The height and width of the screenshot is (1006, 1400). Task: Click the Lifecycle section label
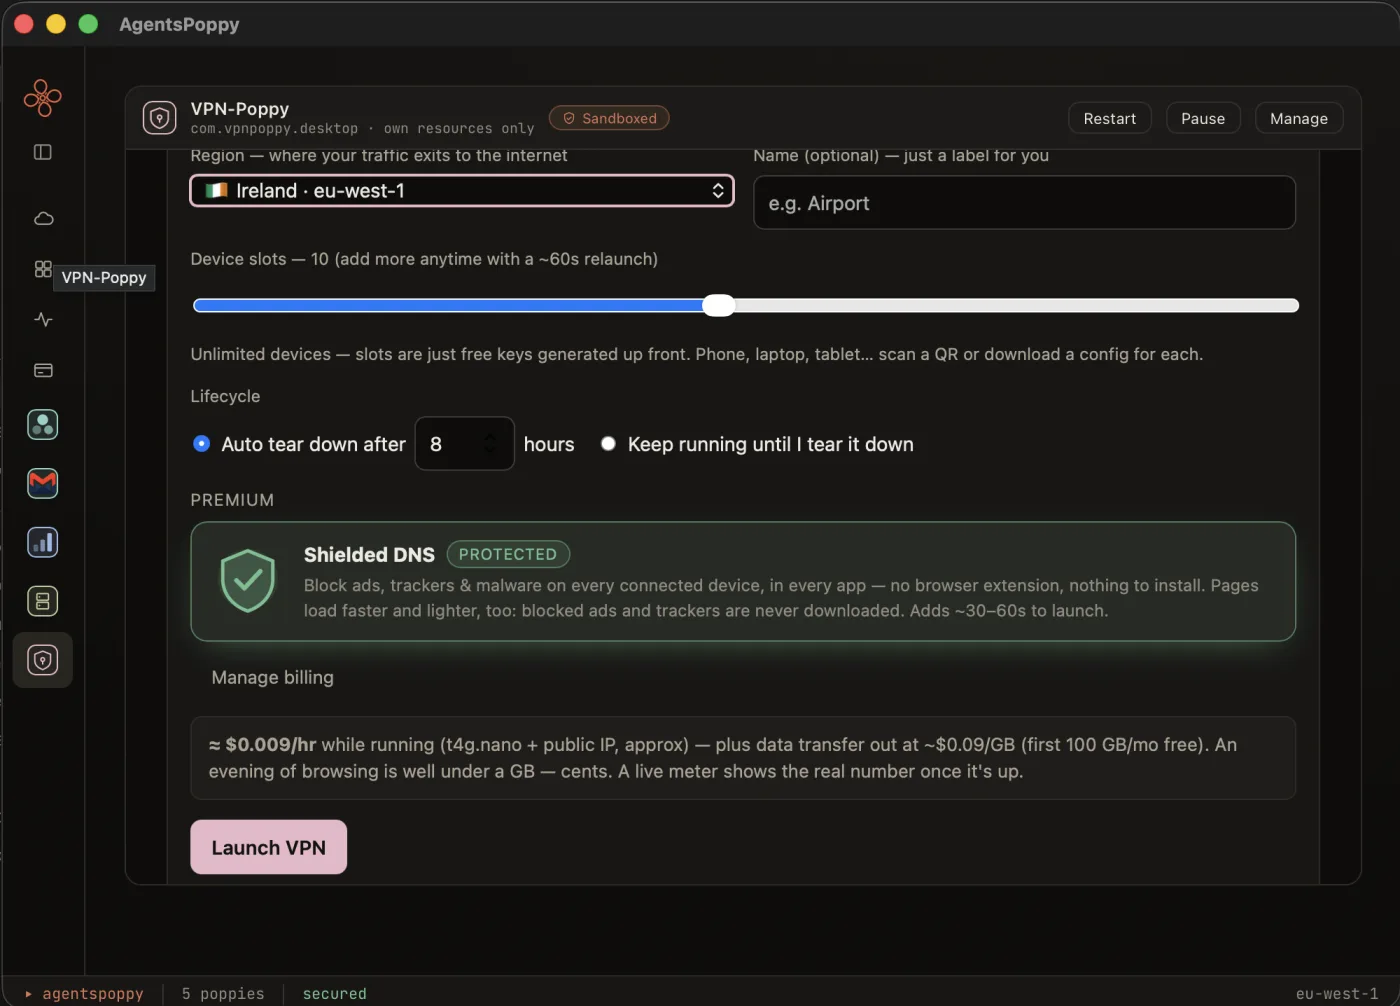point(225,396)
